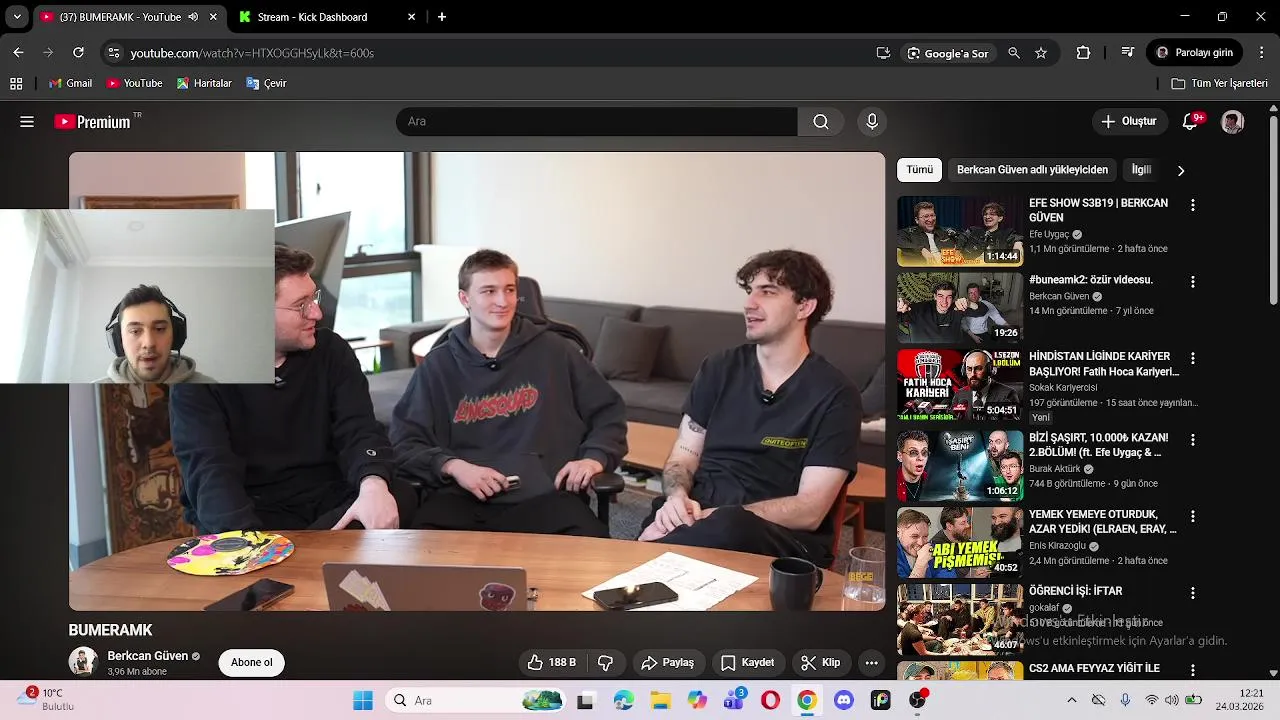Open Microsoft Teams from taskbar
Viewport: 1280px width, 720px height.
[733, 700]
